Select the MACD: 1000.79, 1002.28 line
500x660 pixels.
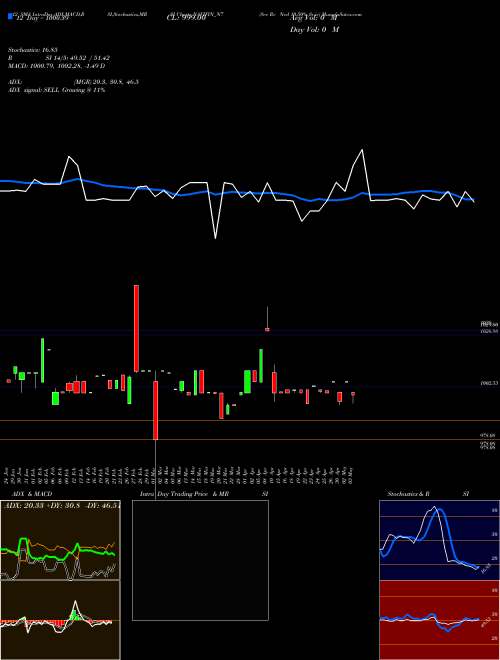tap(56, 66)
